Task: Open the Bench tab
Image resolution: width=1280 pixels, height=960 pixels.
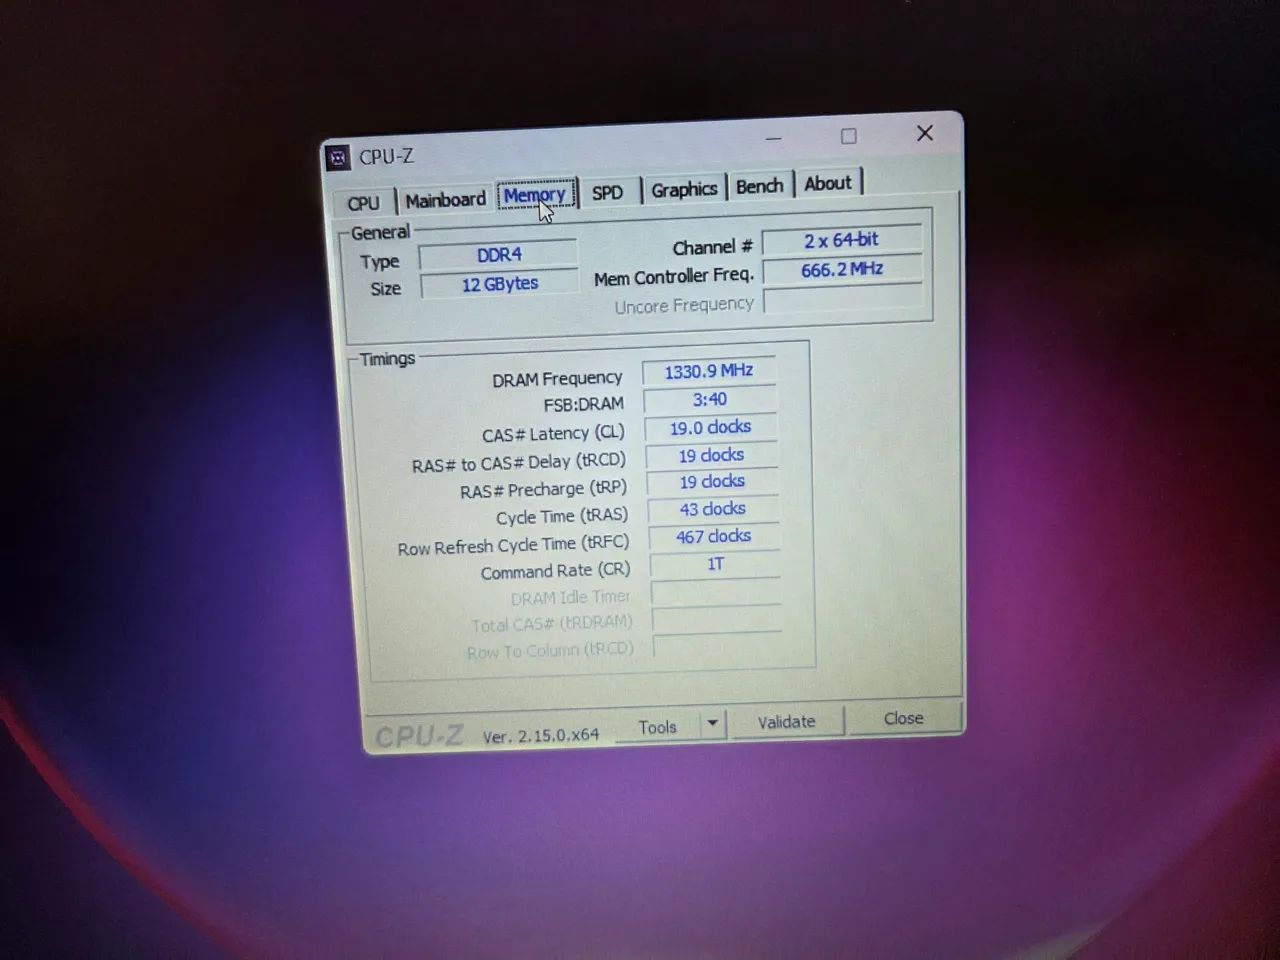Action: (760, 186)
